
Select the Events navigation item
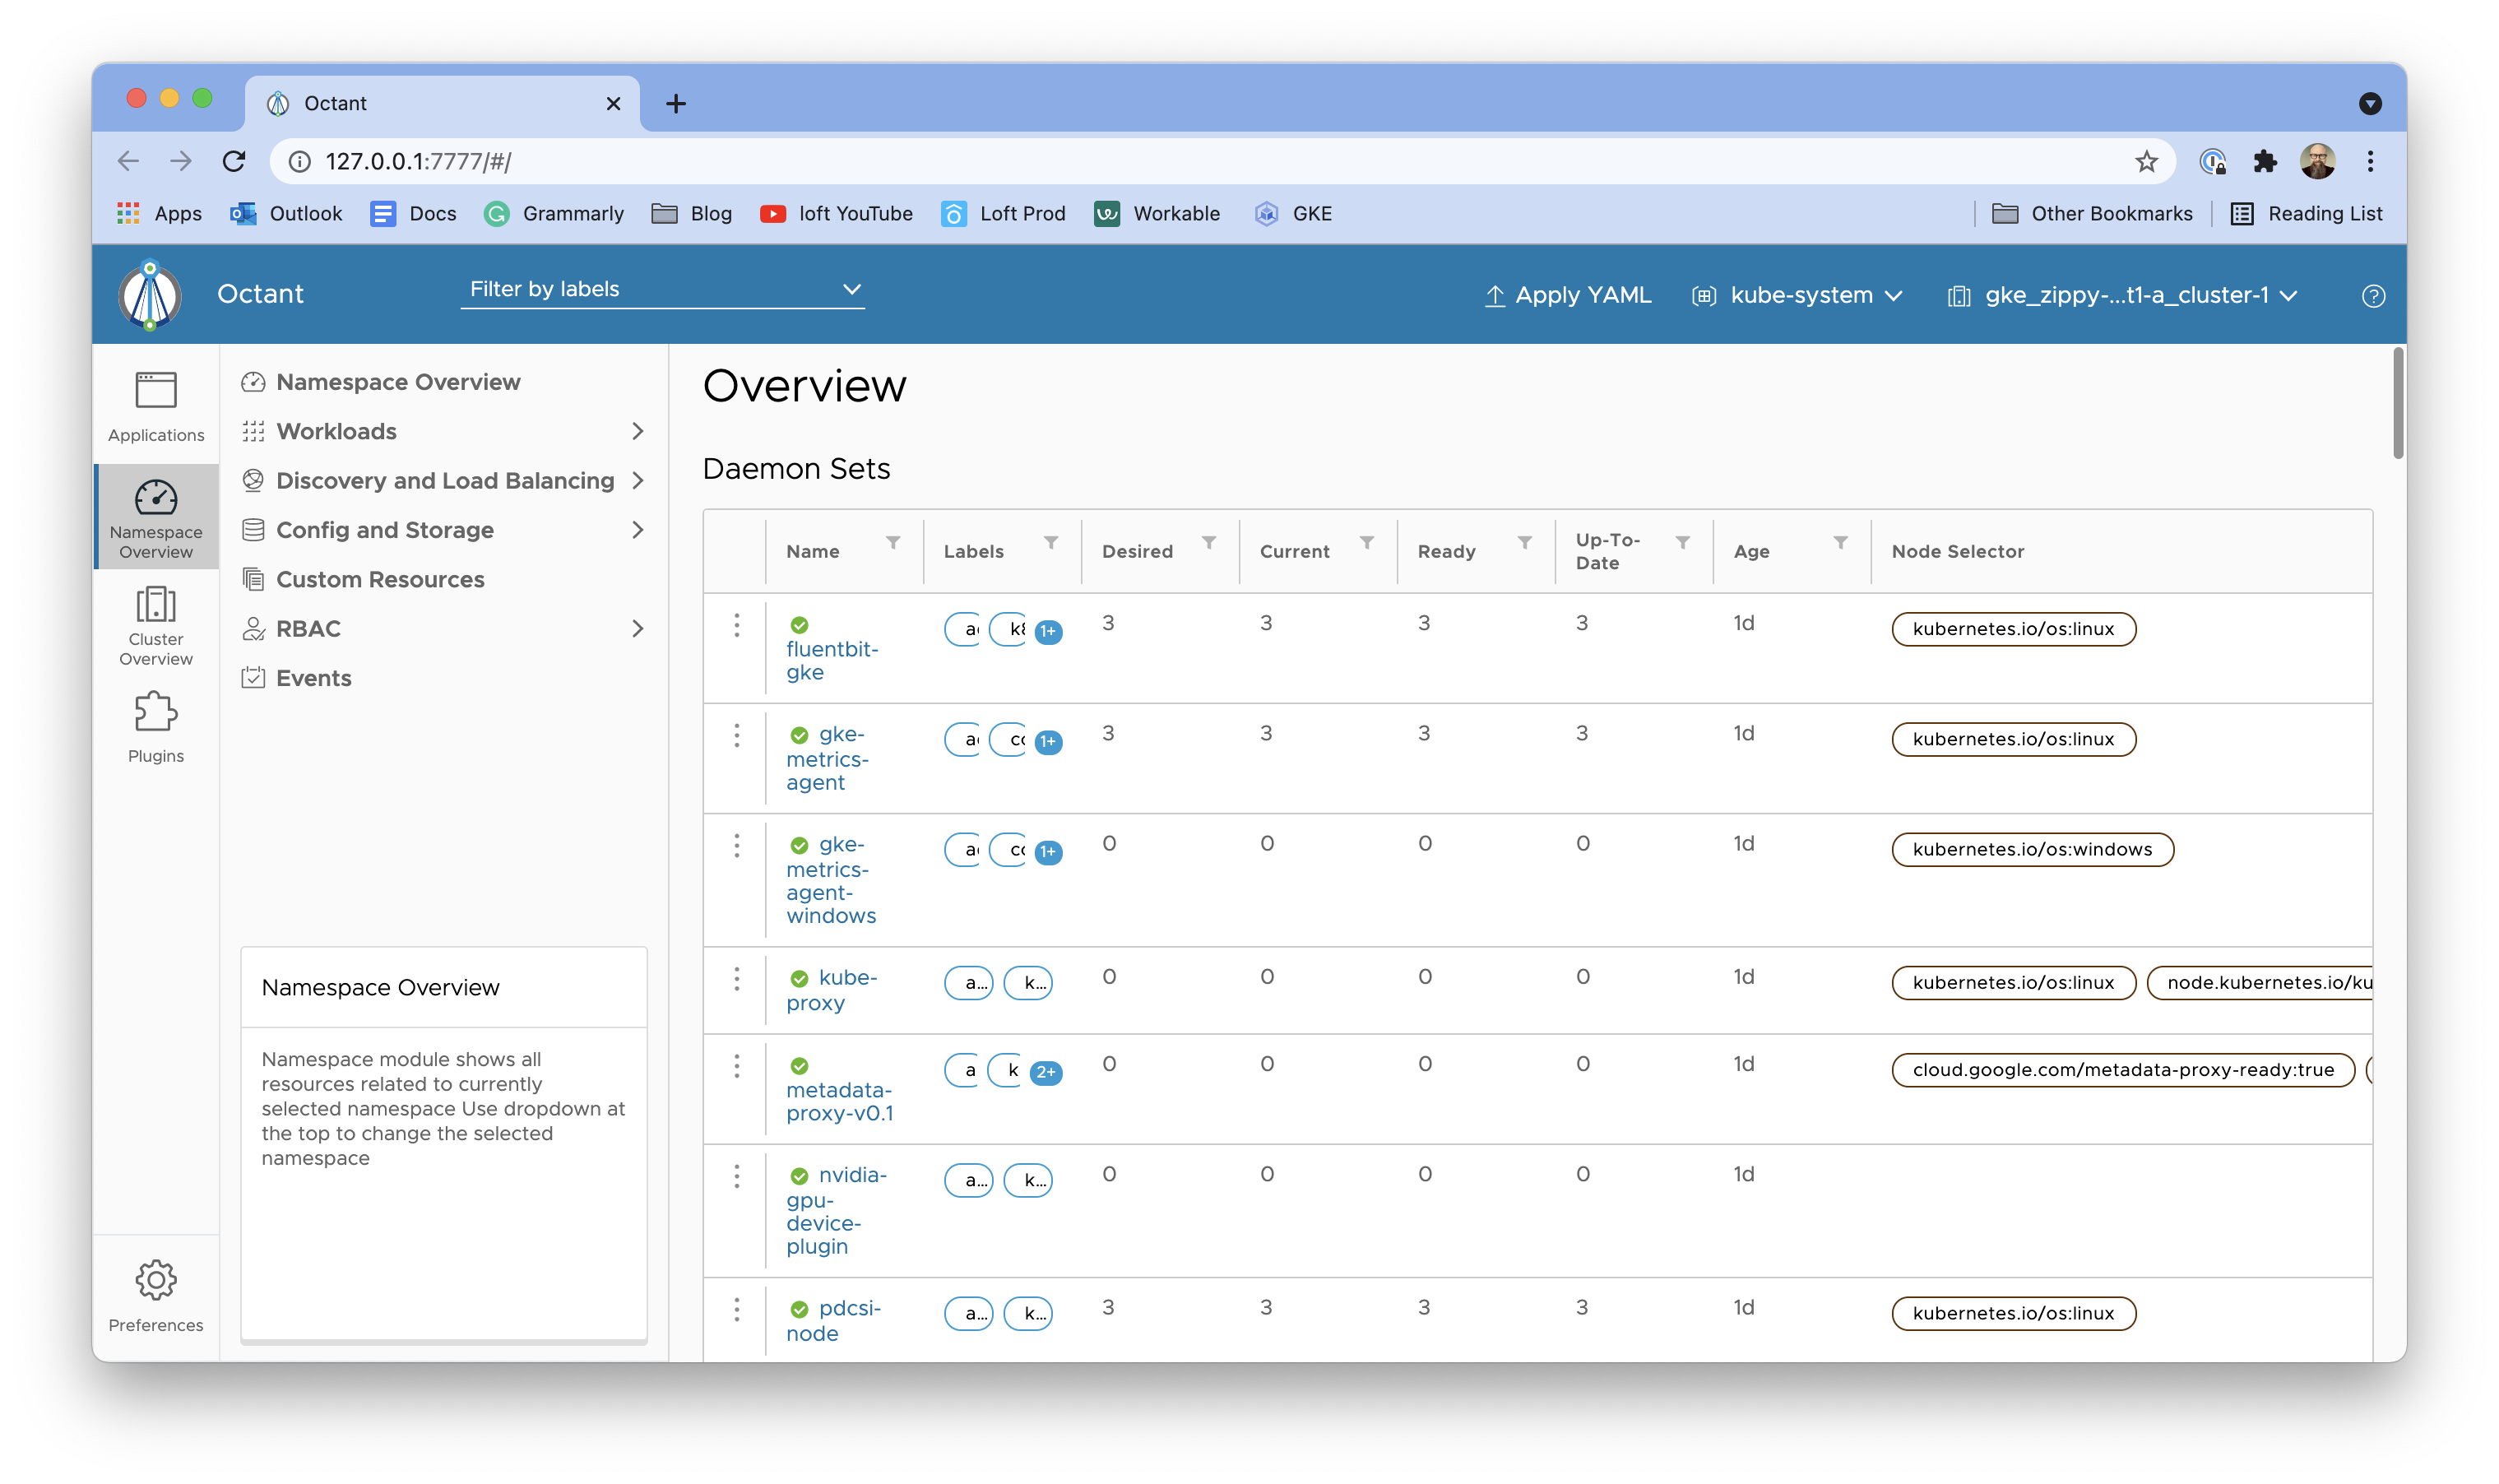click(x=313, y=678)
